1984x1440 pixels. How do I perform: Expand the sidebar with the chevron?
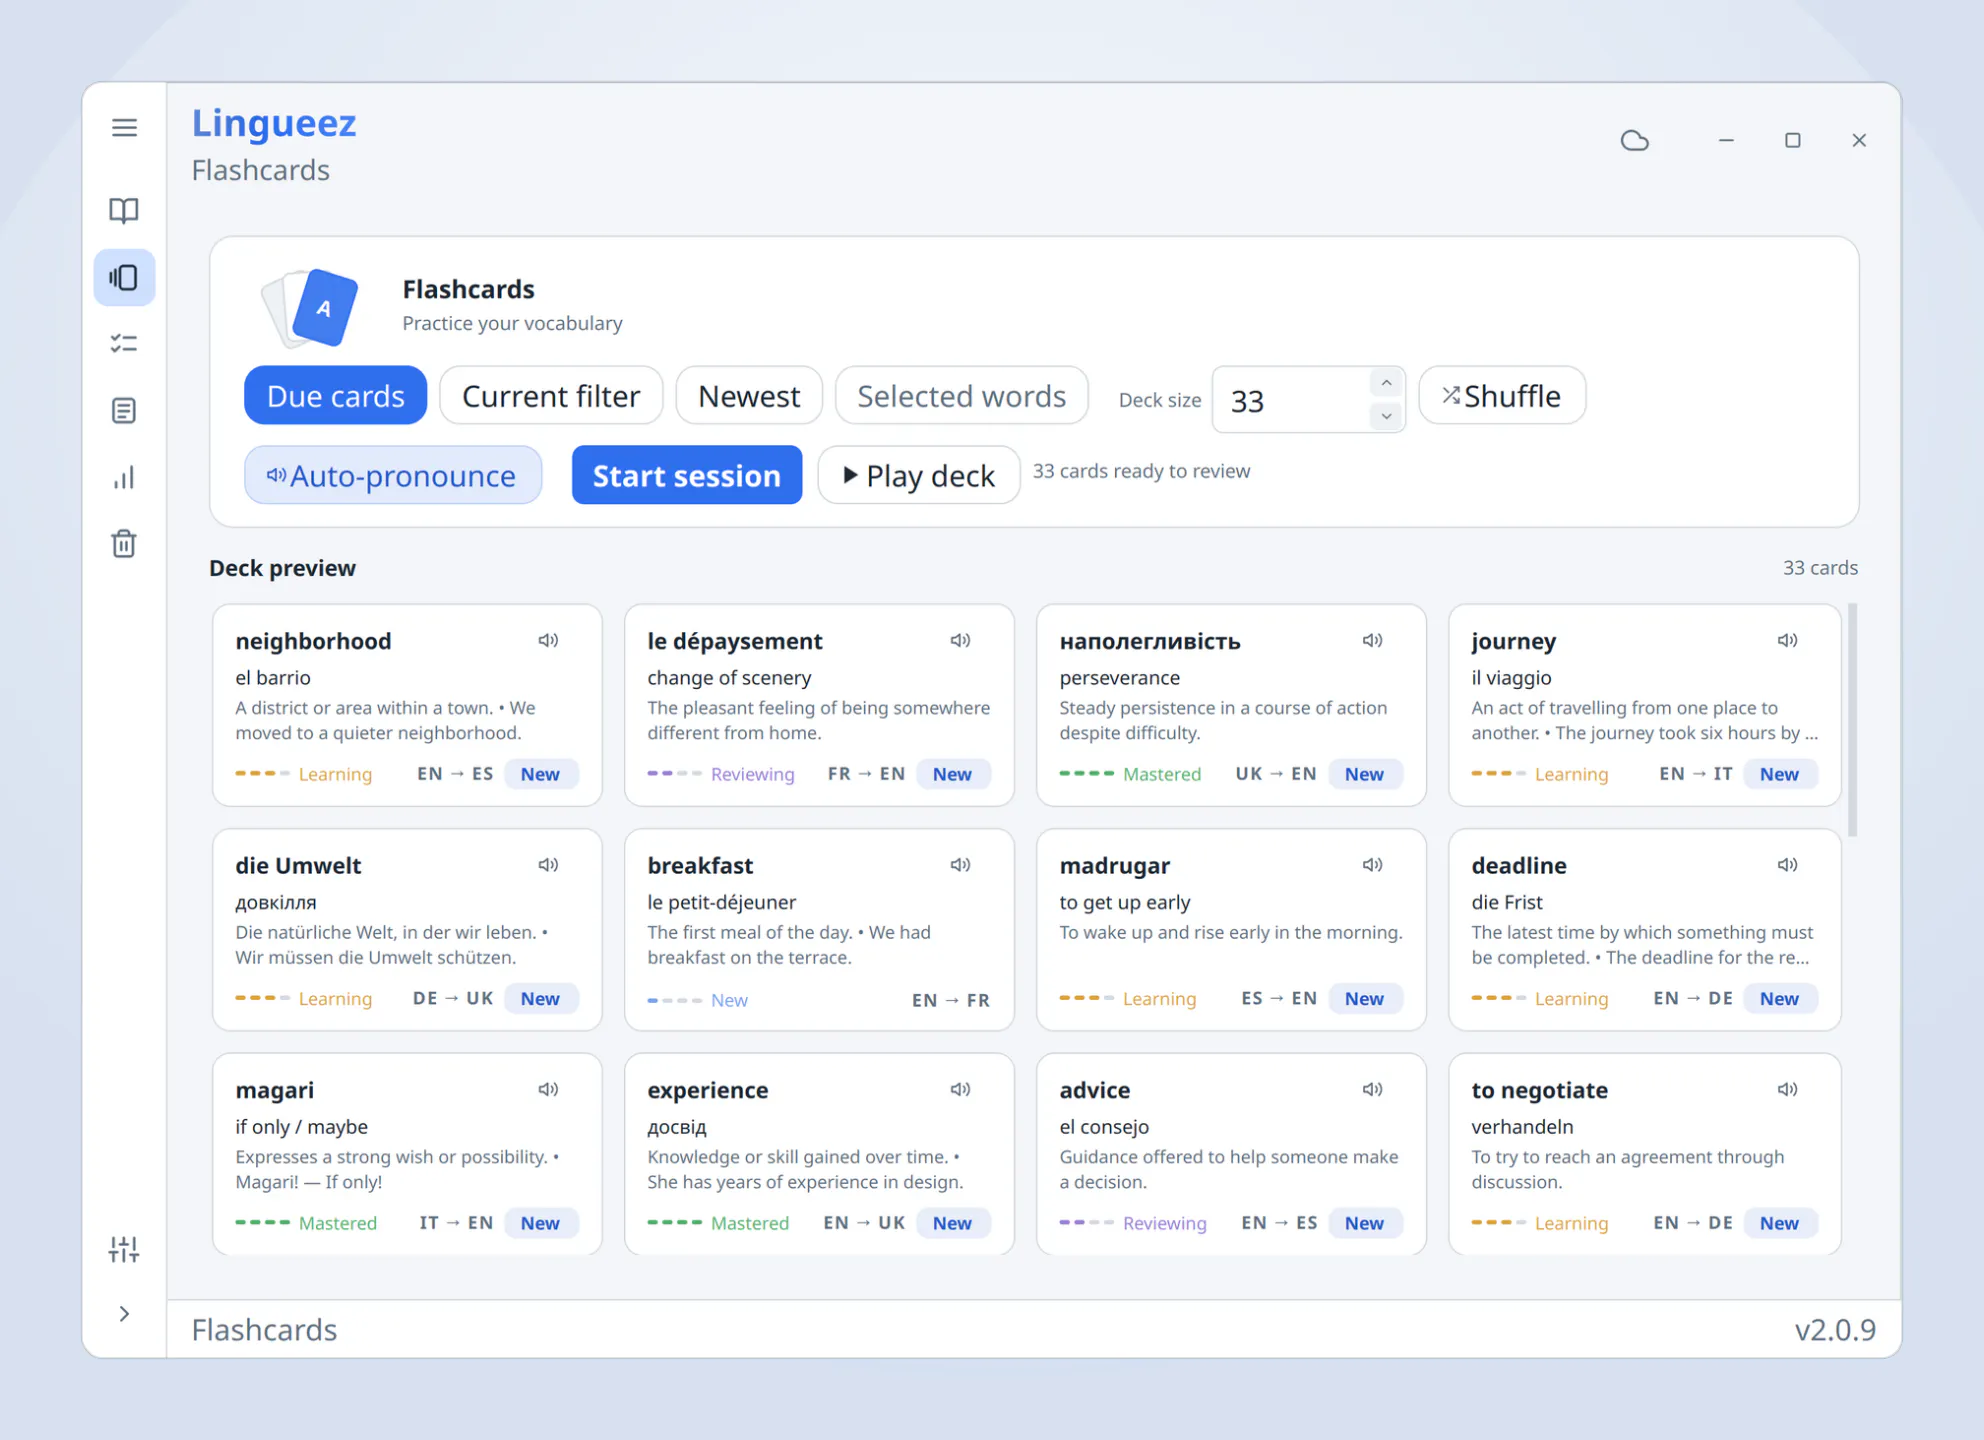124,1314
